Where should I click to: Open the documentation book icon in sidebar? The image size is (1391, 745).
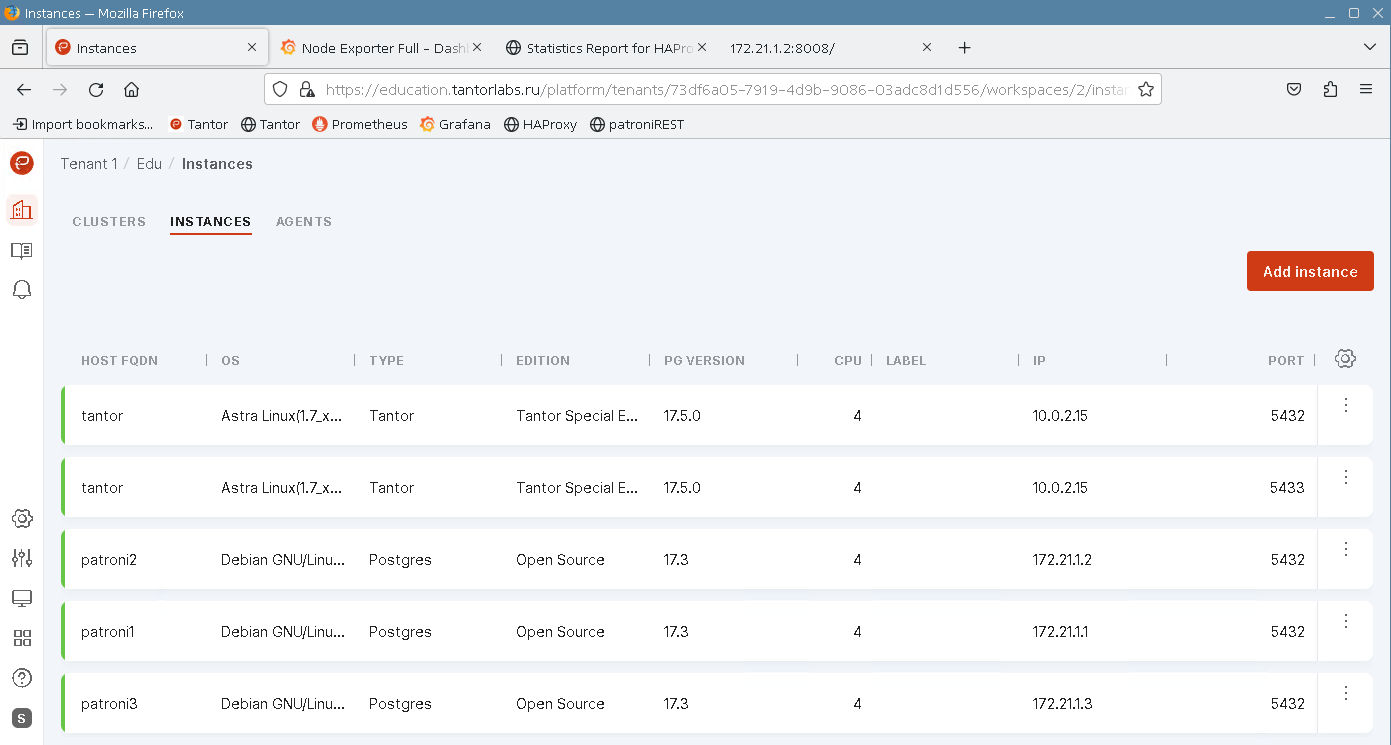tap(22, 250)
